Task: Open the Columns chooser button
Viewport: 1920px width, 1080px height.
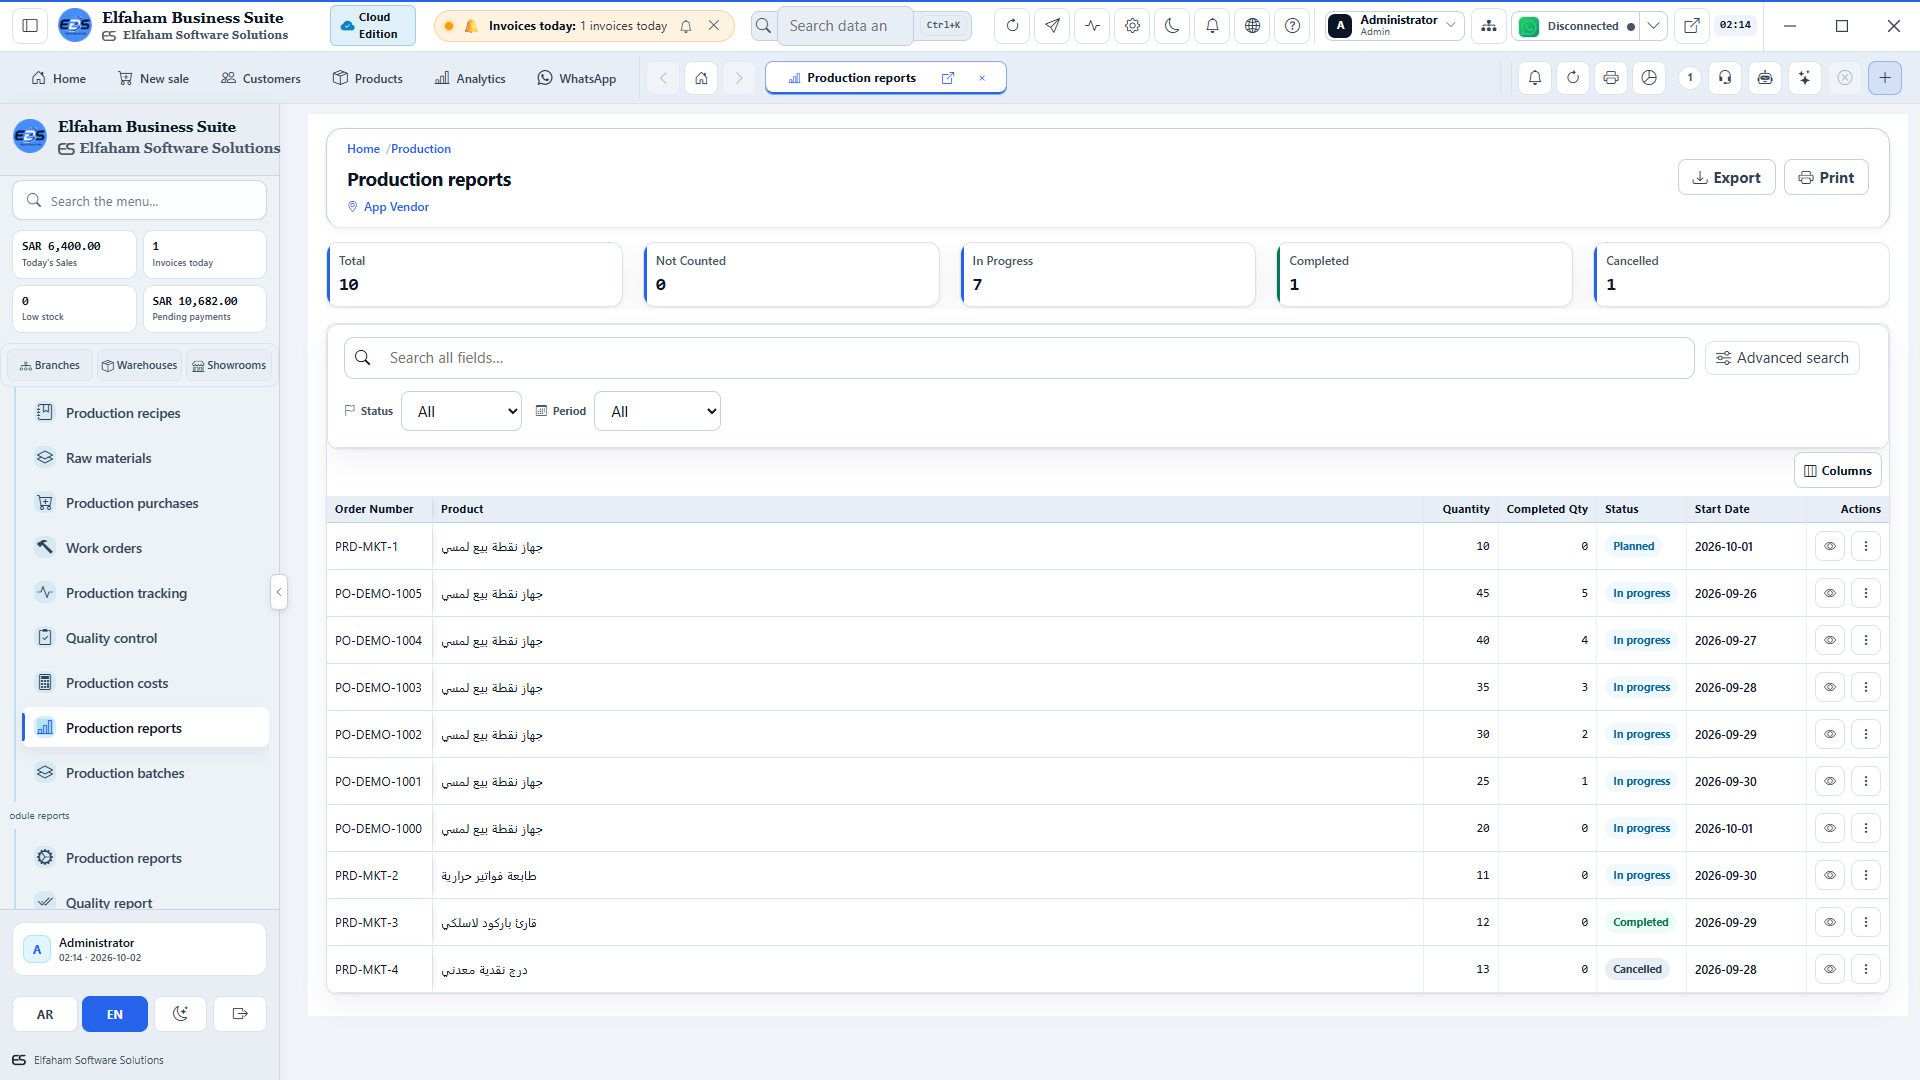Action: (x=1837, y=470)
